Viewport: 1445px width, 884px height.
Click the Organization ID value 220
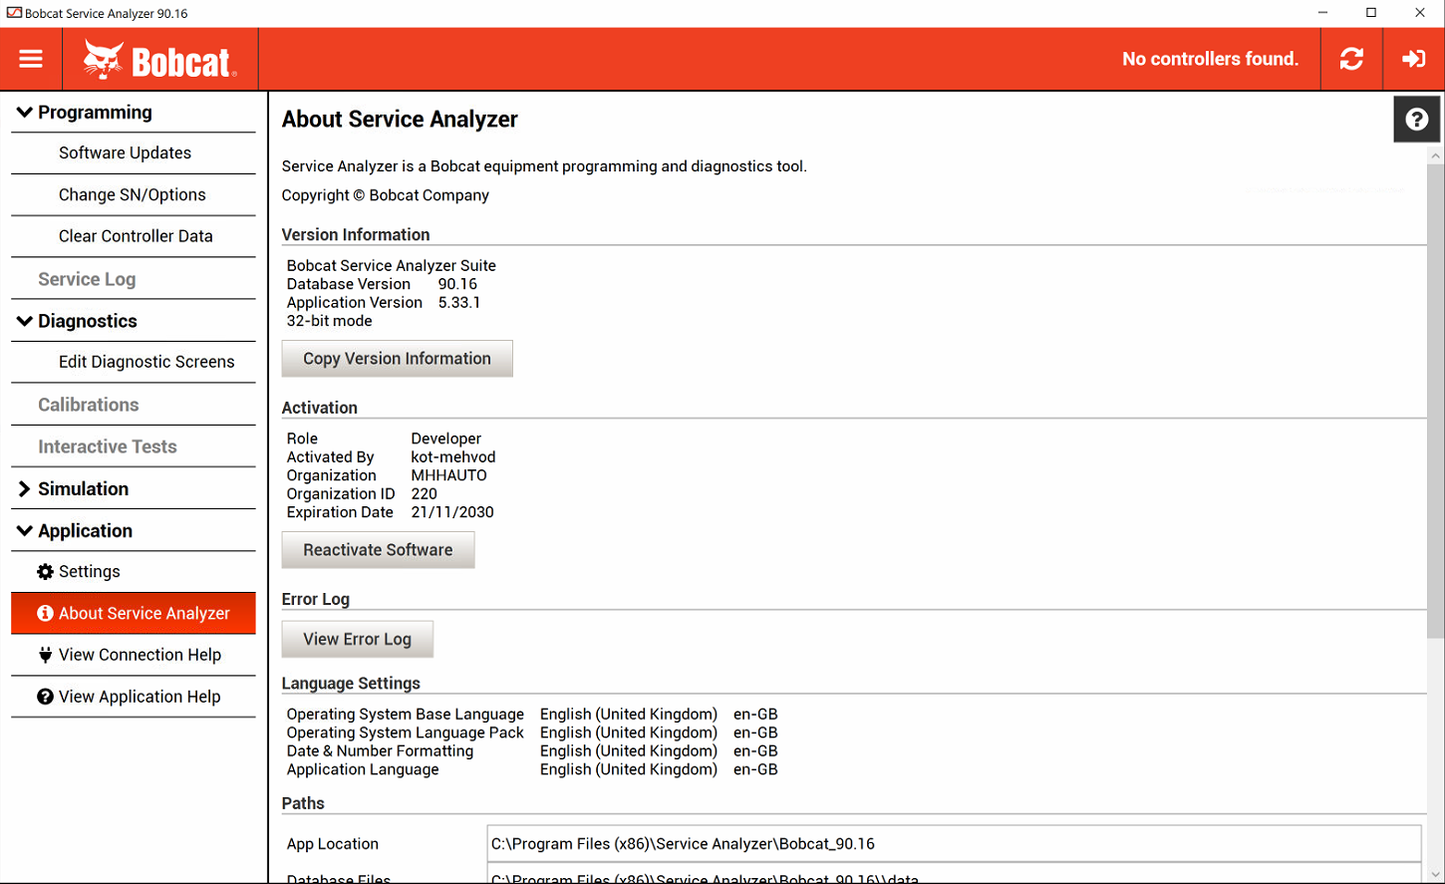(424, 494)
